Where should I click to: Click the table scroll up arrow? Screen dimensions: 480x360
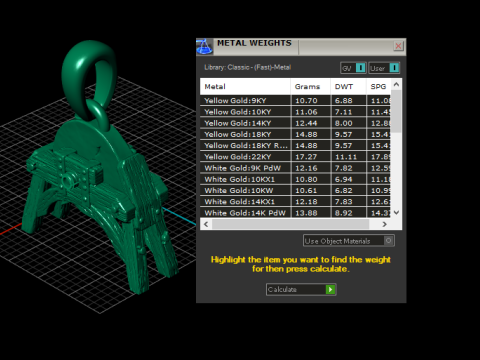point(396,85)
